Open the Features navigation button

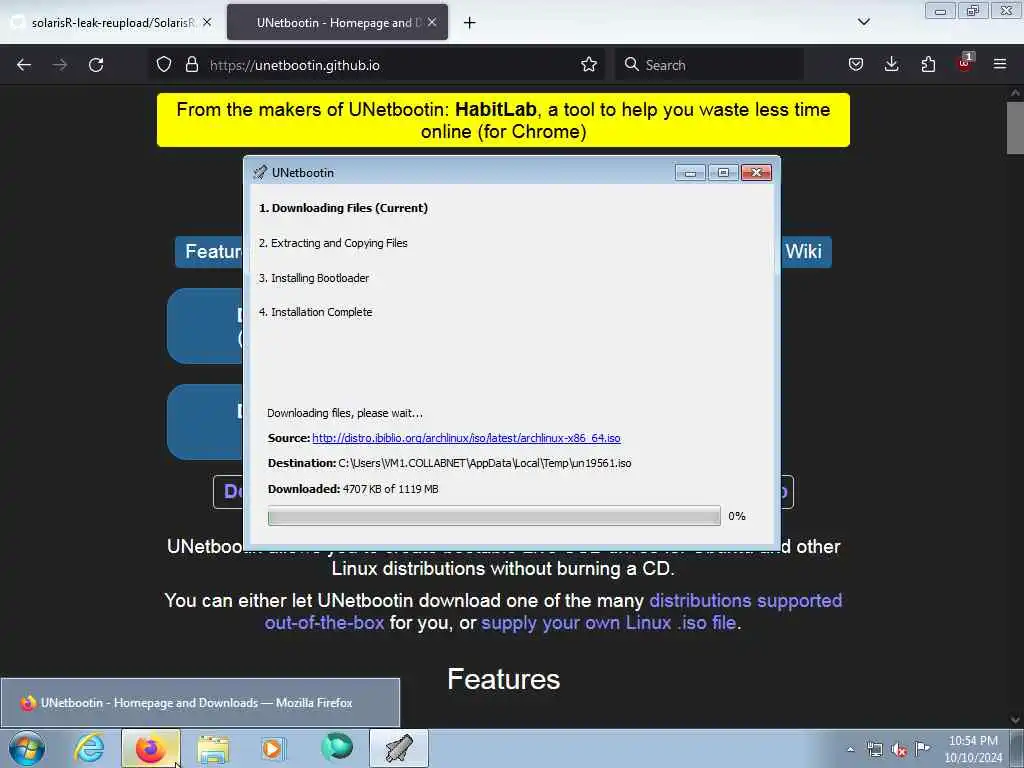(x=210, y=251)
